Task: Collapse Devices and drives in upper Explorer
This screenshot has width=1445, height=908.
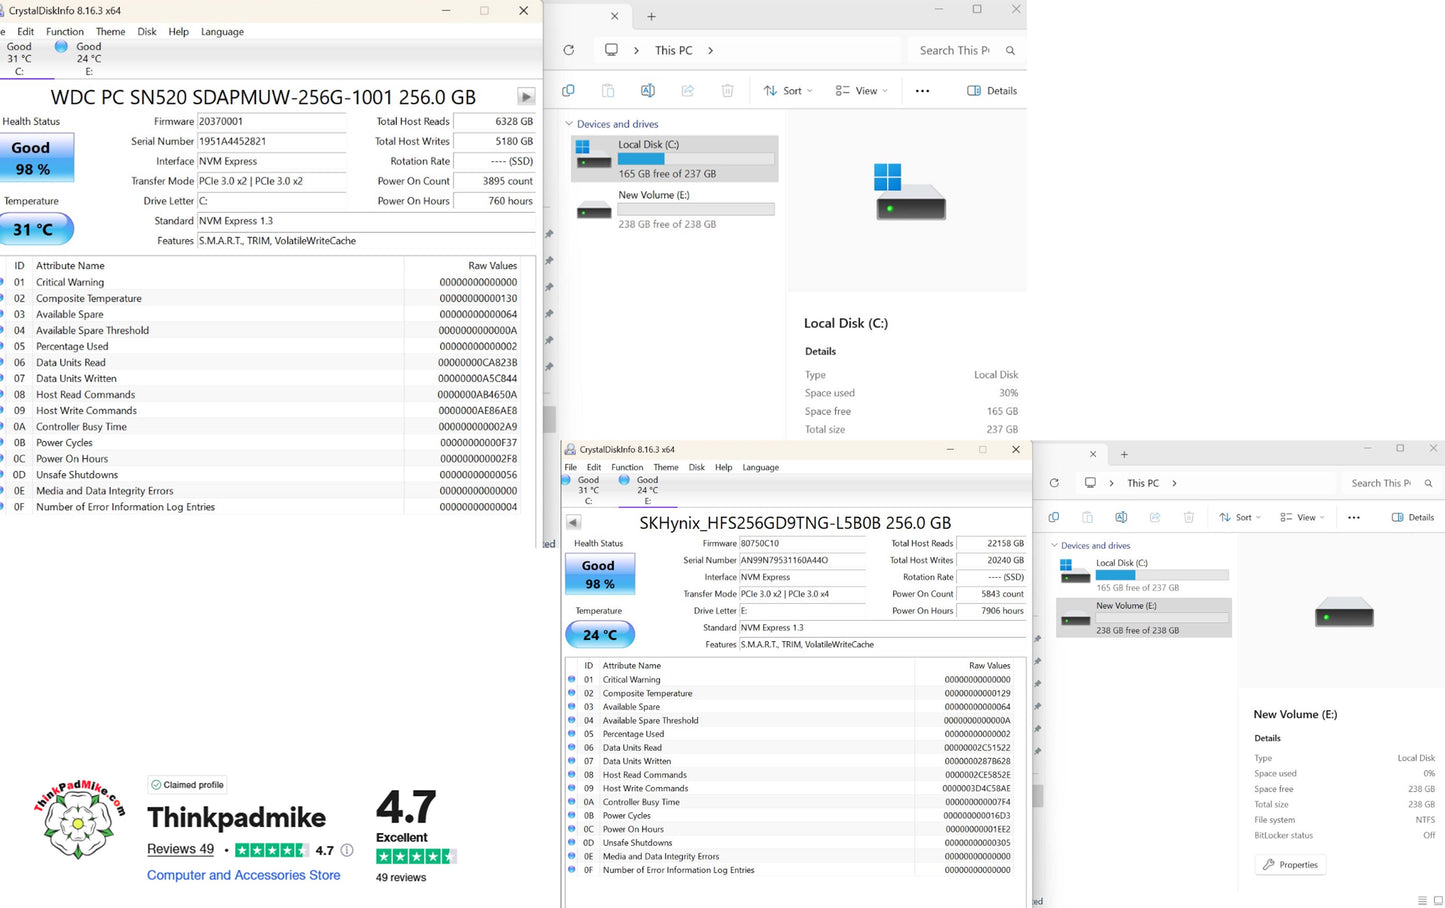Action: [569, 124]
